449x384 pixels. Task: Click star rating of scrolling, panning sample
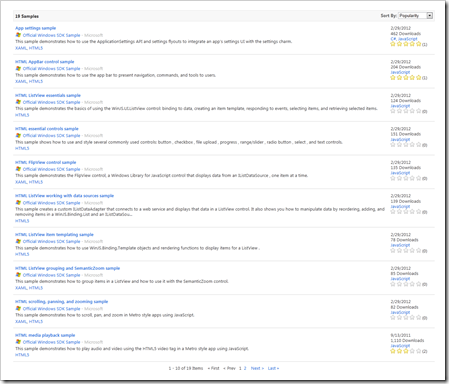[406, 318]
